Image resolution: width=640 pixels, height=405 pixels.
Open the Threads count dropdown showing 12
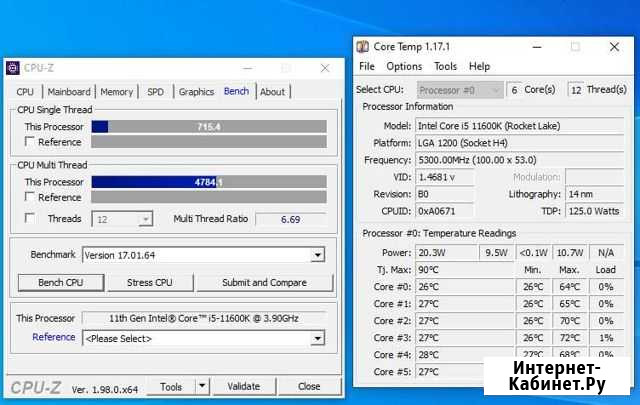122,219
